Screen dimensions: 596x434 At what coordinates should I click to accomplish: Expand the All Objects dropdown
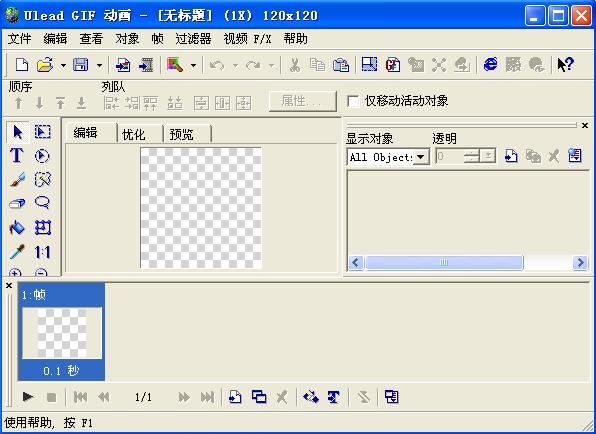click(x=421, y=157)
